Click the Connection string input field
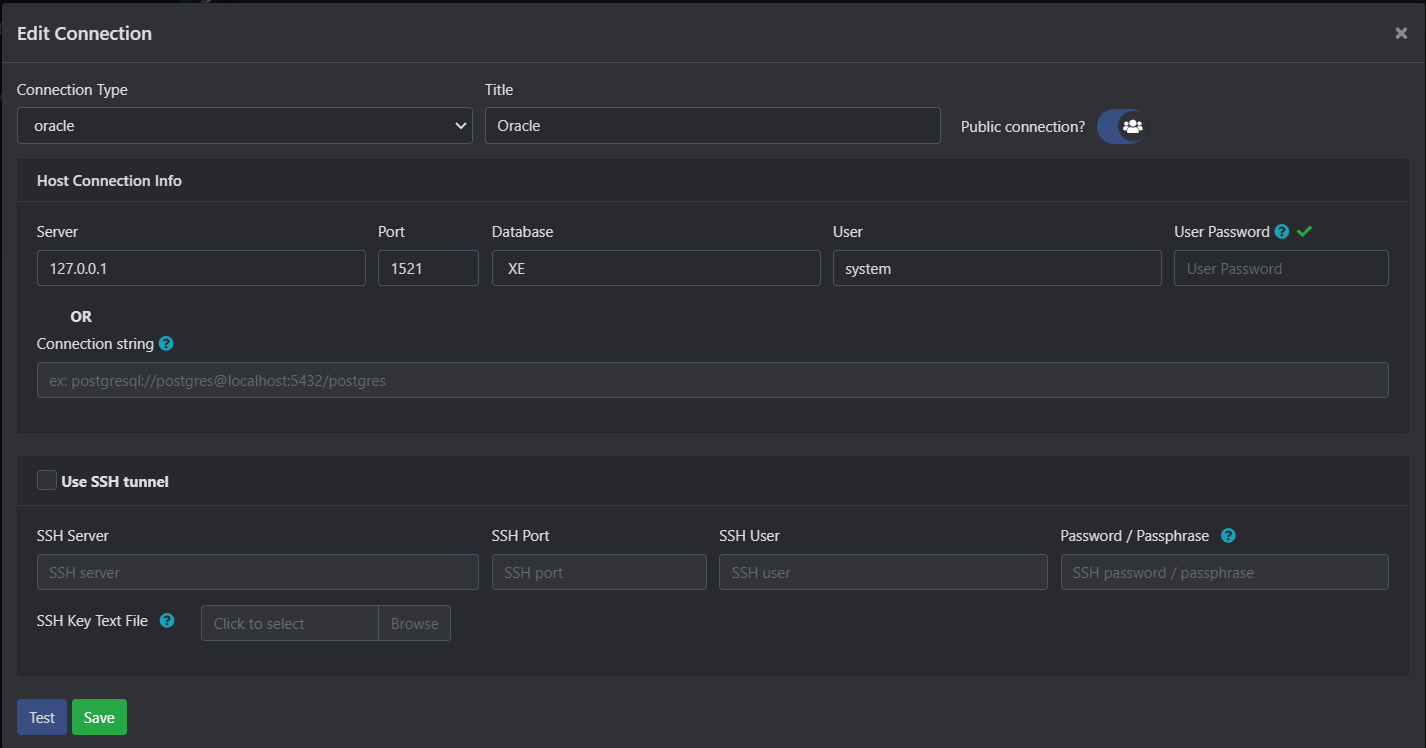The image size is (1426, 748). click(x=713, y=380)
